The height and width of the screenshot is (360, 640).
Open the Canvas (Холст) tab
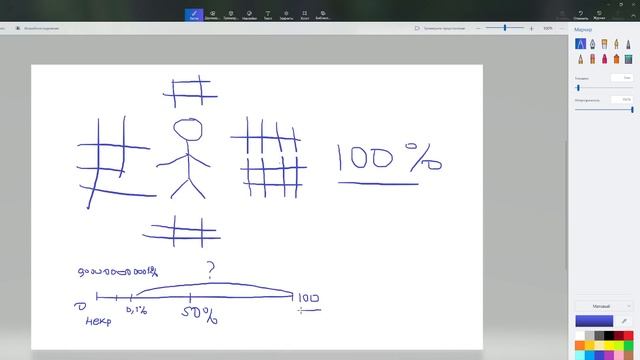[304, 15]
